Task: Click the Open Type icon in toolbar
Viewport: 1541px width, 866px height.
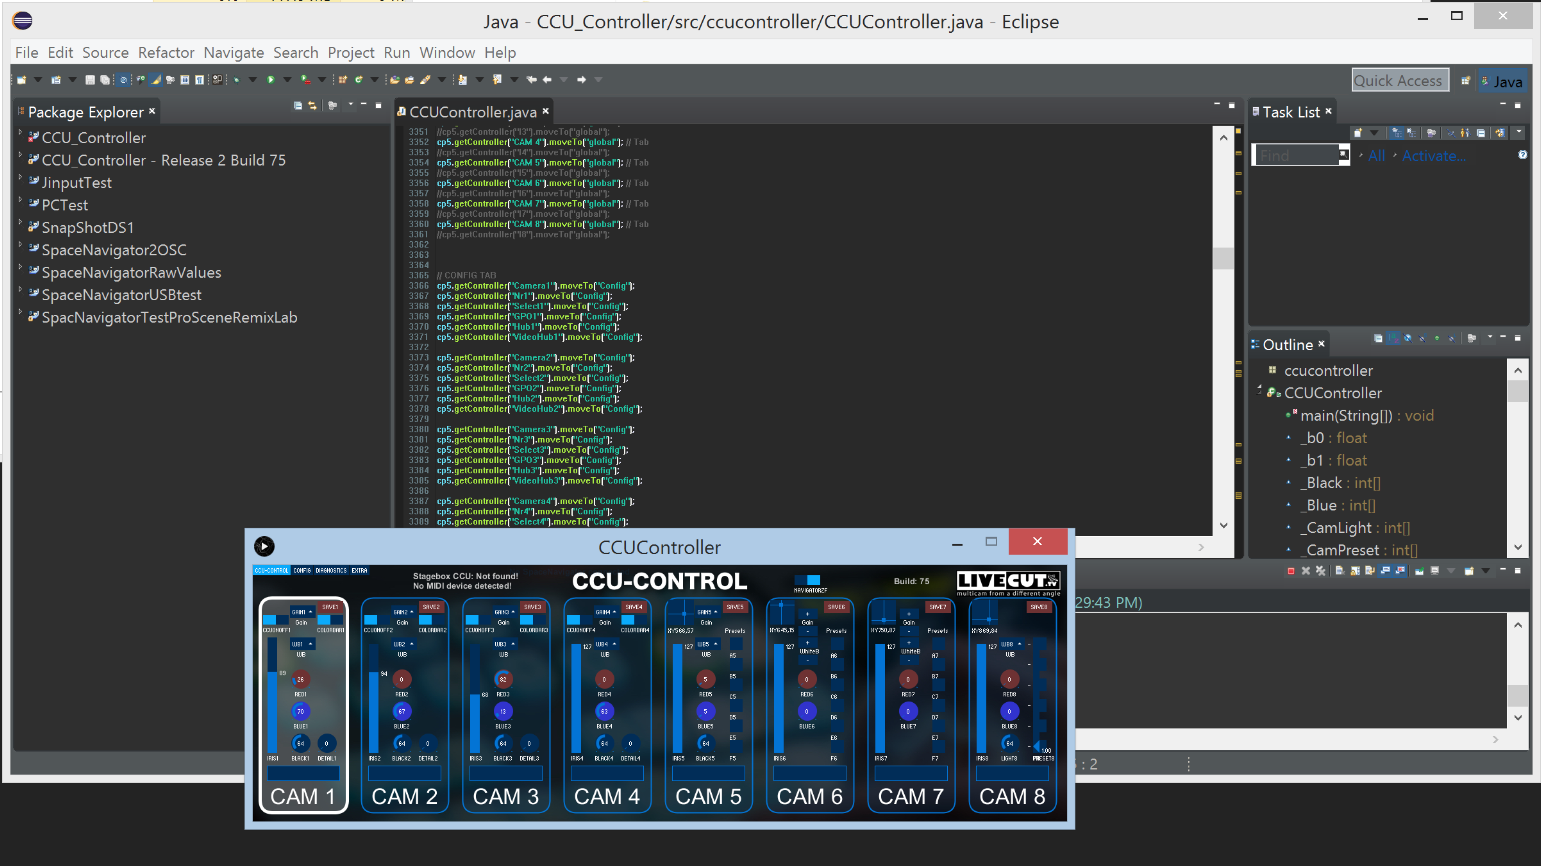Action: tap(395, 80)
